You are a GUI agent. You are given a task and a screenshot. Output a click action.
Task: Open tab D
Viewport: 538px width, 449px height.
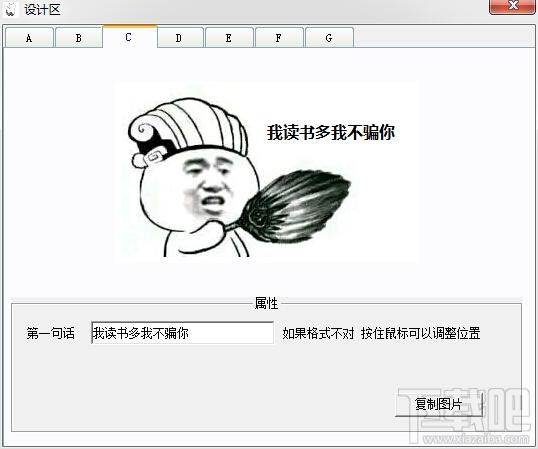point(179,38)
